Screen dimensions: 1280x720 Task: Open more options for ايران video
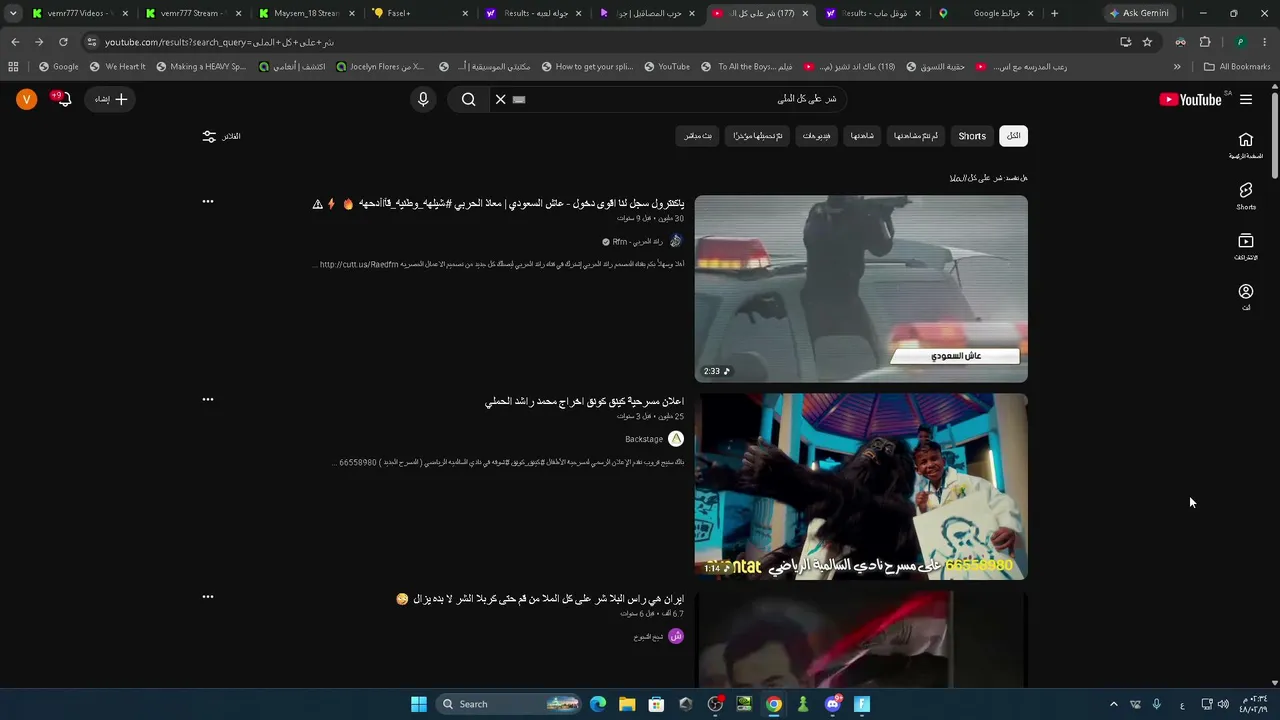click(x=208, y=597)
